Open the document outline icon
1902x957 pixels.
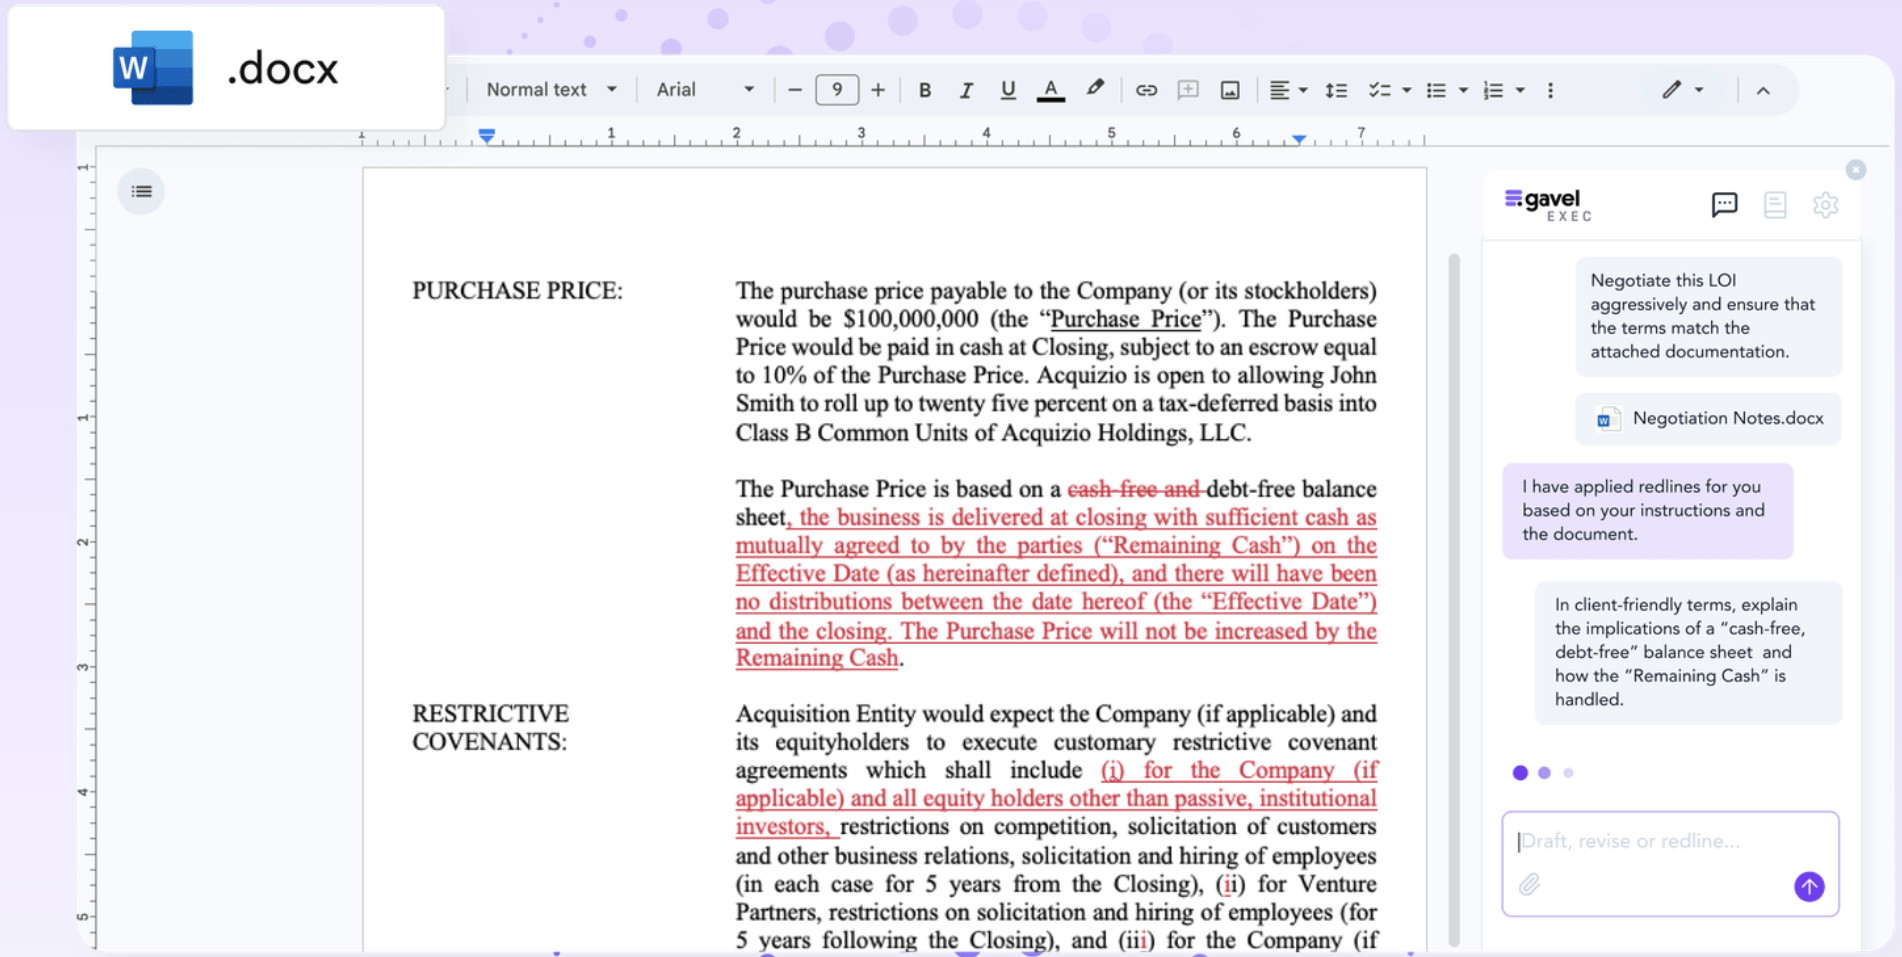[x=141, y=191]
